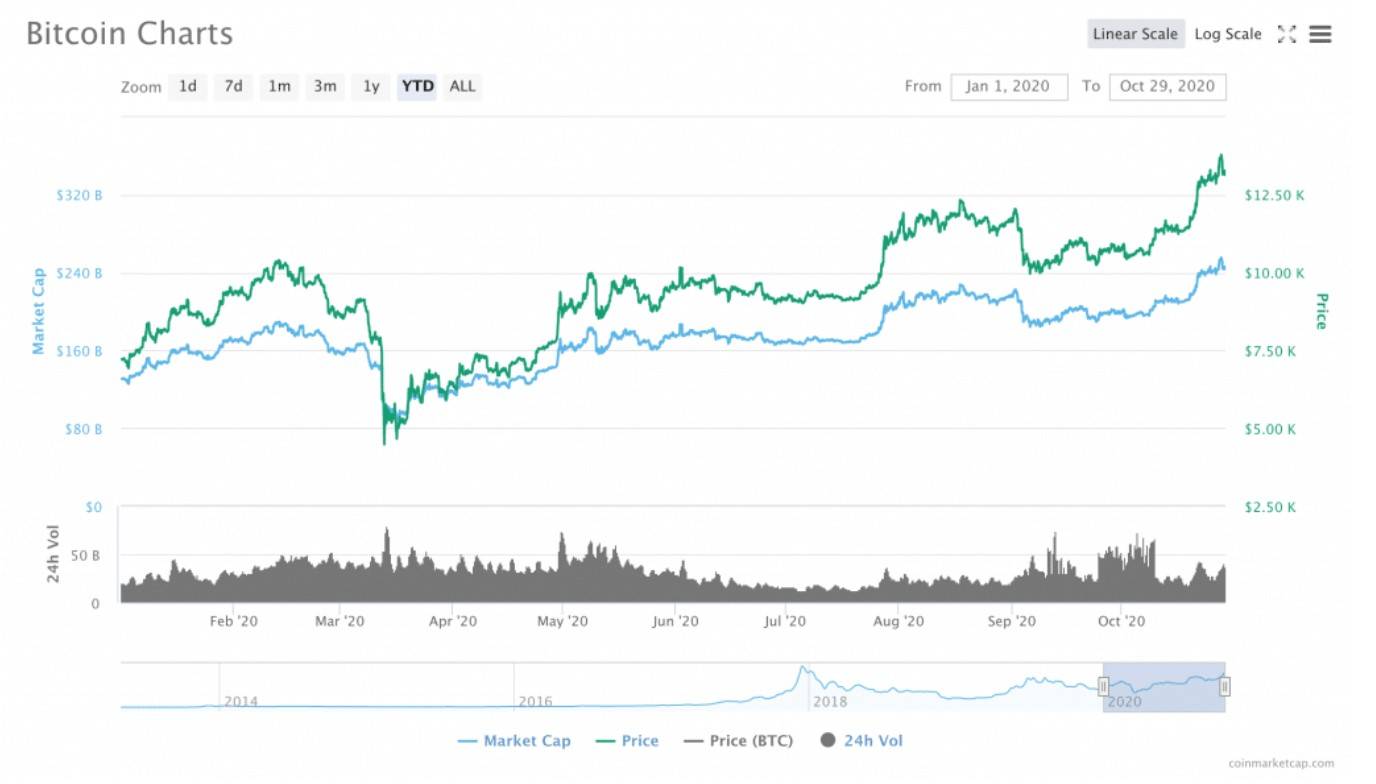This screenshot has width=1376, height=784.
Task: Choose the 3m zoom option
Action: tap(325, 86)
